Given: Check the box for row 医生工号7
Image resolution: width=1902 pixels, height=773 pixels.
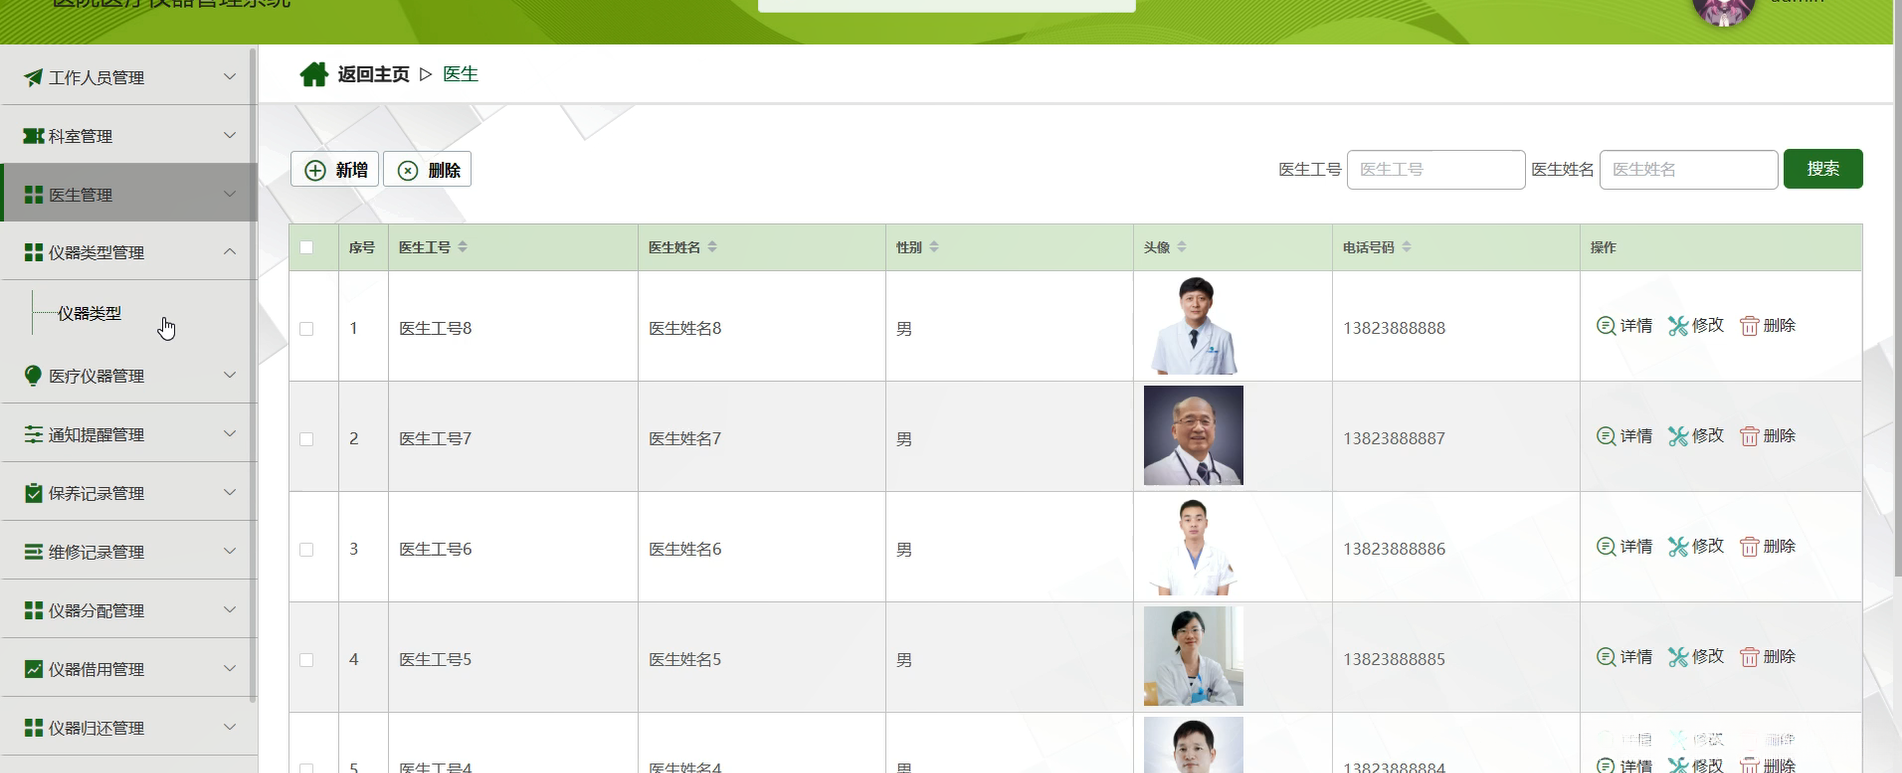Looking at the screenshot, I should tap(306, 439).
